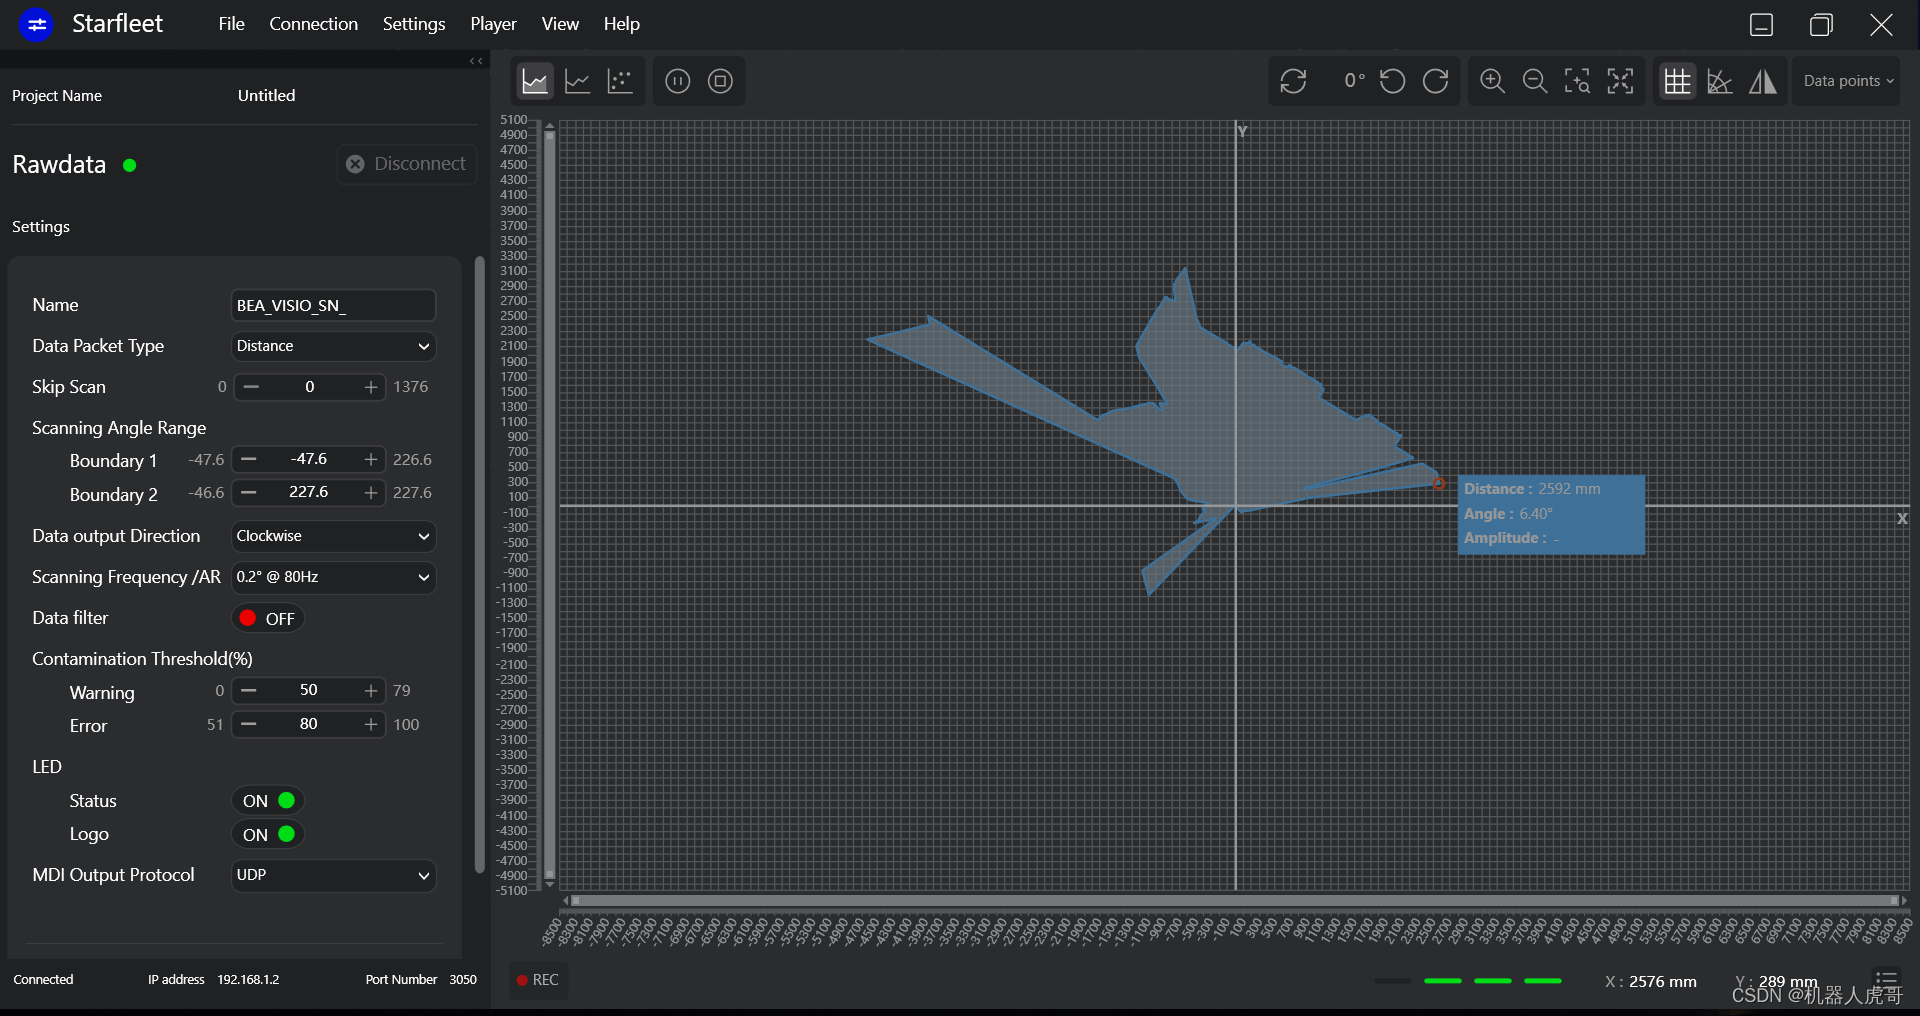
Task: Increase the Skip Scan value
Action: tap(371, 387)
